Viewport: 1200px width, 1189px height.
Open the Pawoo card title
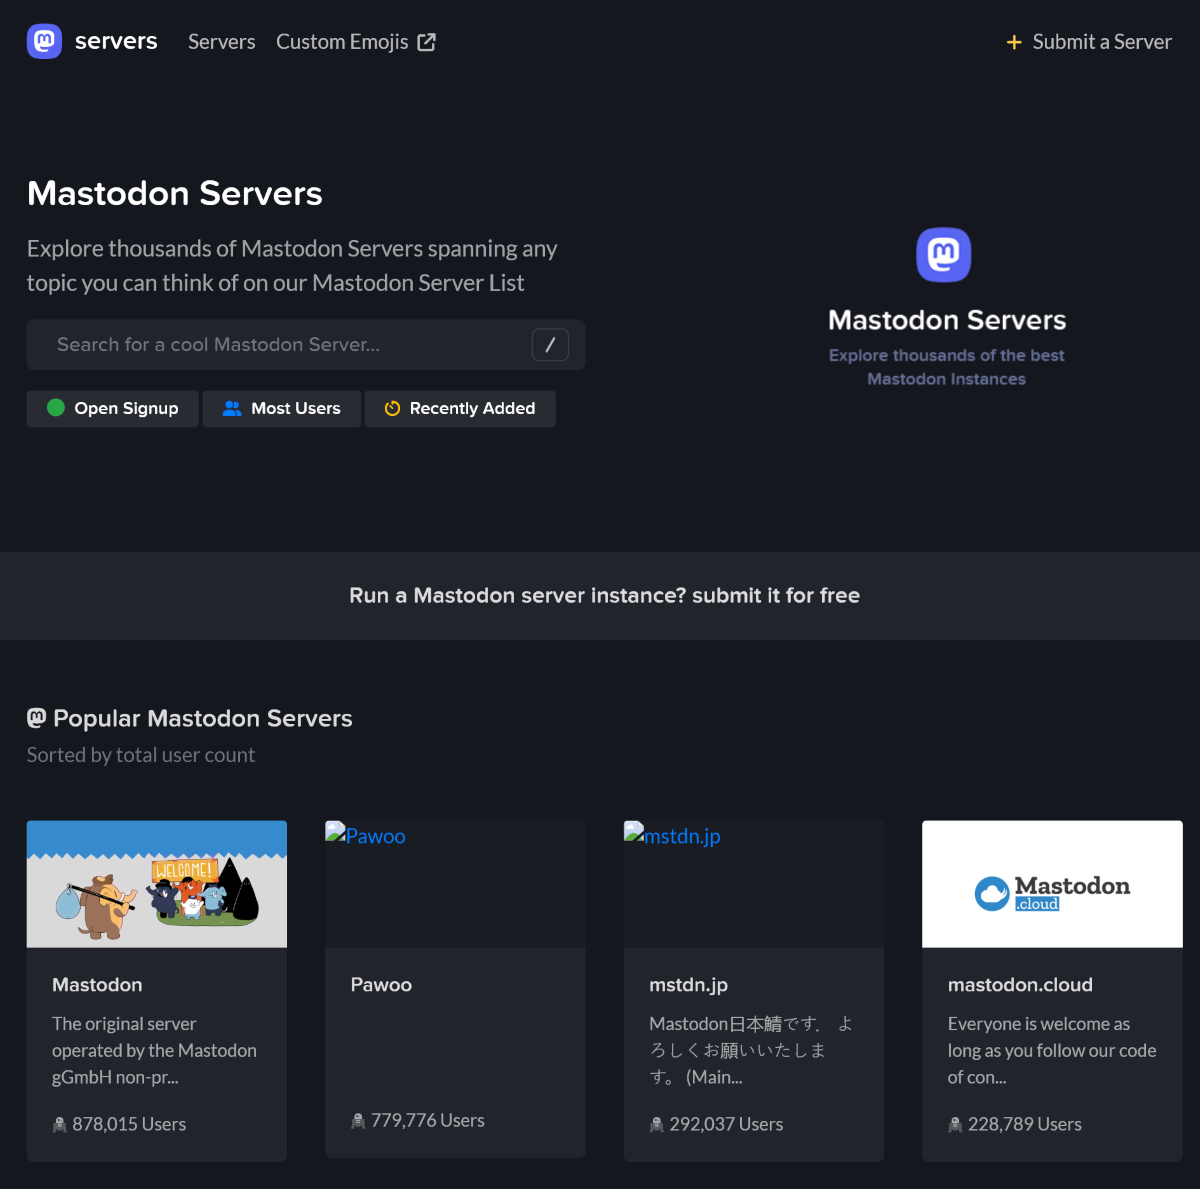381,985
